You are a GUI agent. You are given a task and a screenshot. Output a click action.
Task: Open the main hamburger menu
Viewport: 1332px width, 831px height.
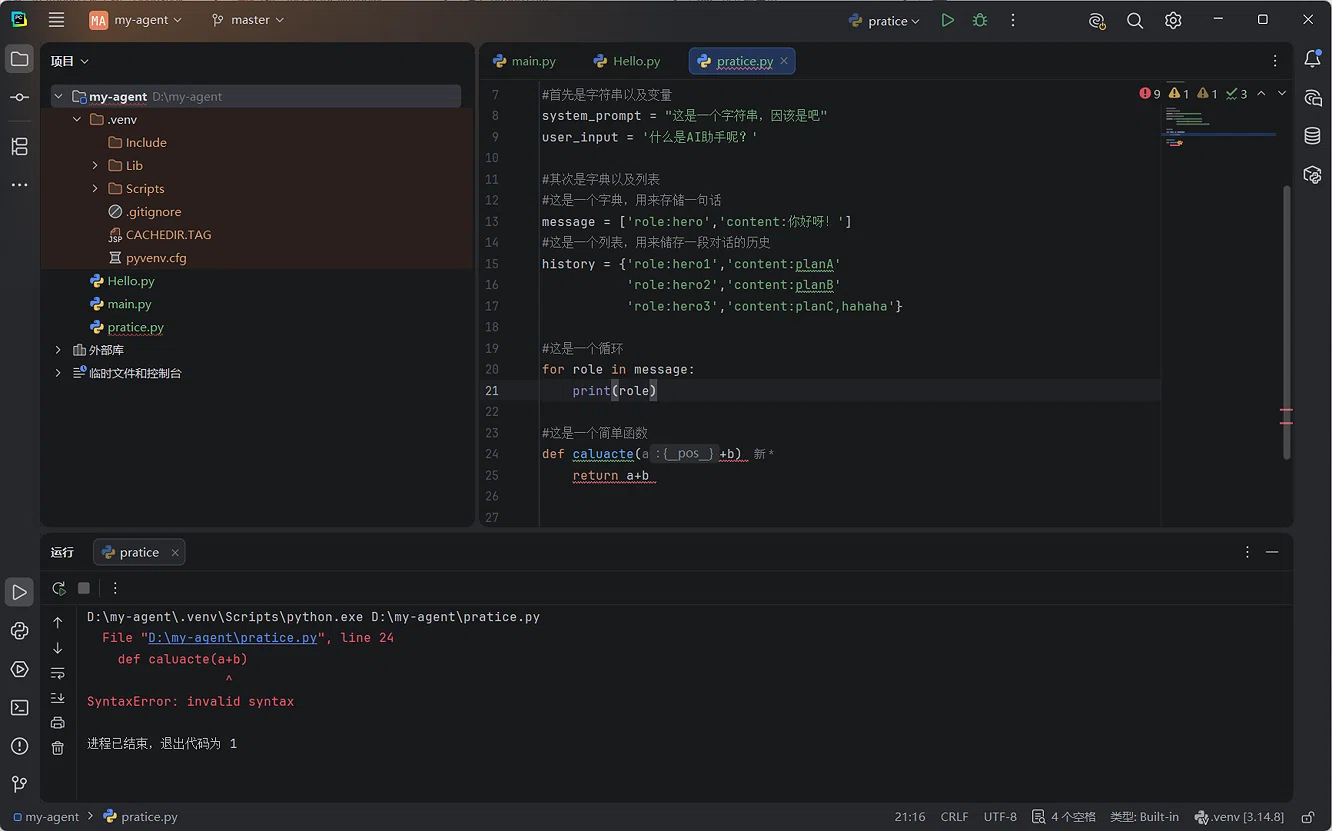(x=56, y=20)
